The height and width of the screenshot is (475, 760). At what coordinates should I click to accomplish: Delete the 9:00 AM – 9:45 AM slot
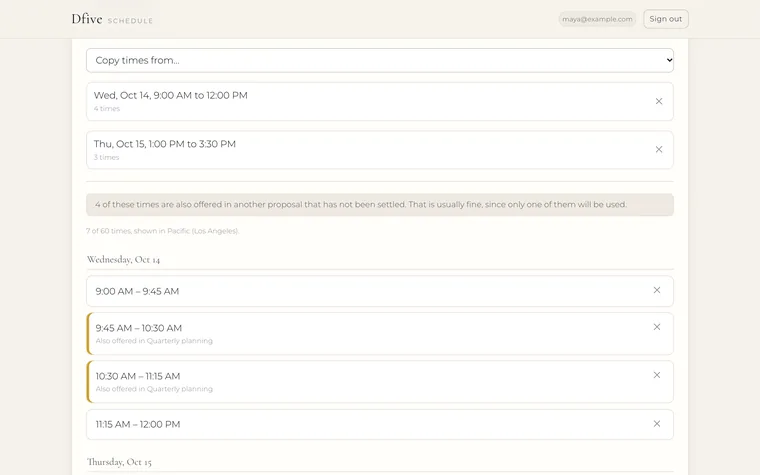tap(657, 290)
